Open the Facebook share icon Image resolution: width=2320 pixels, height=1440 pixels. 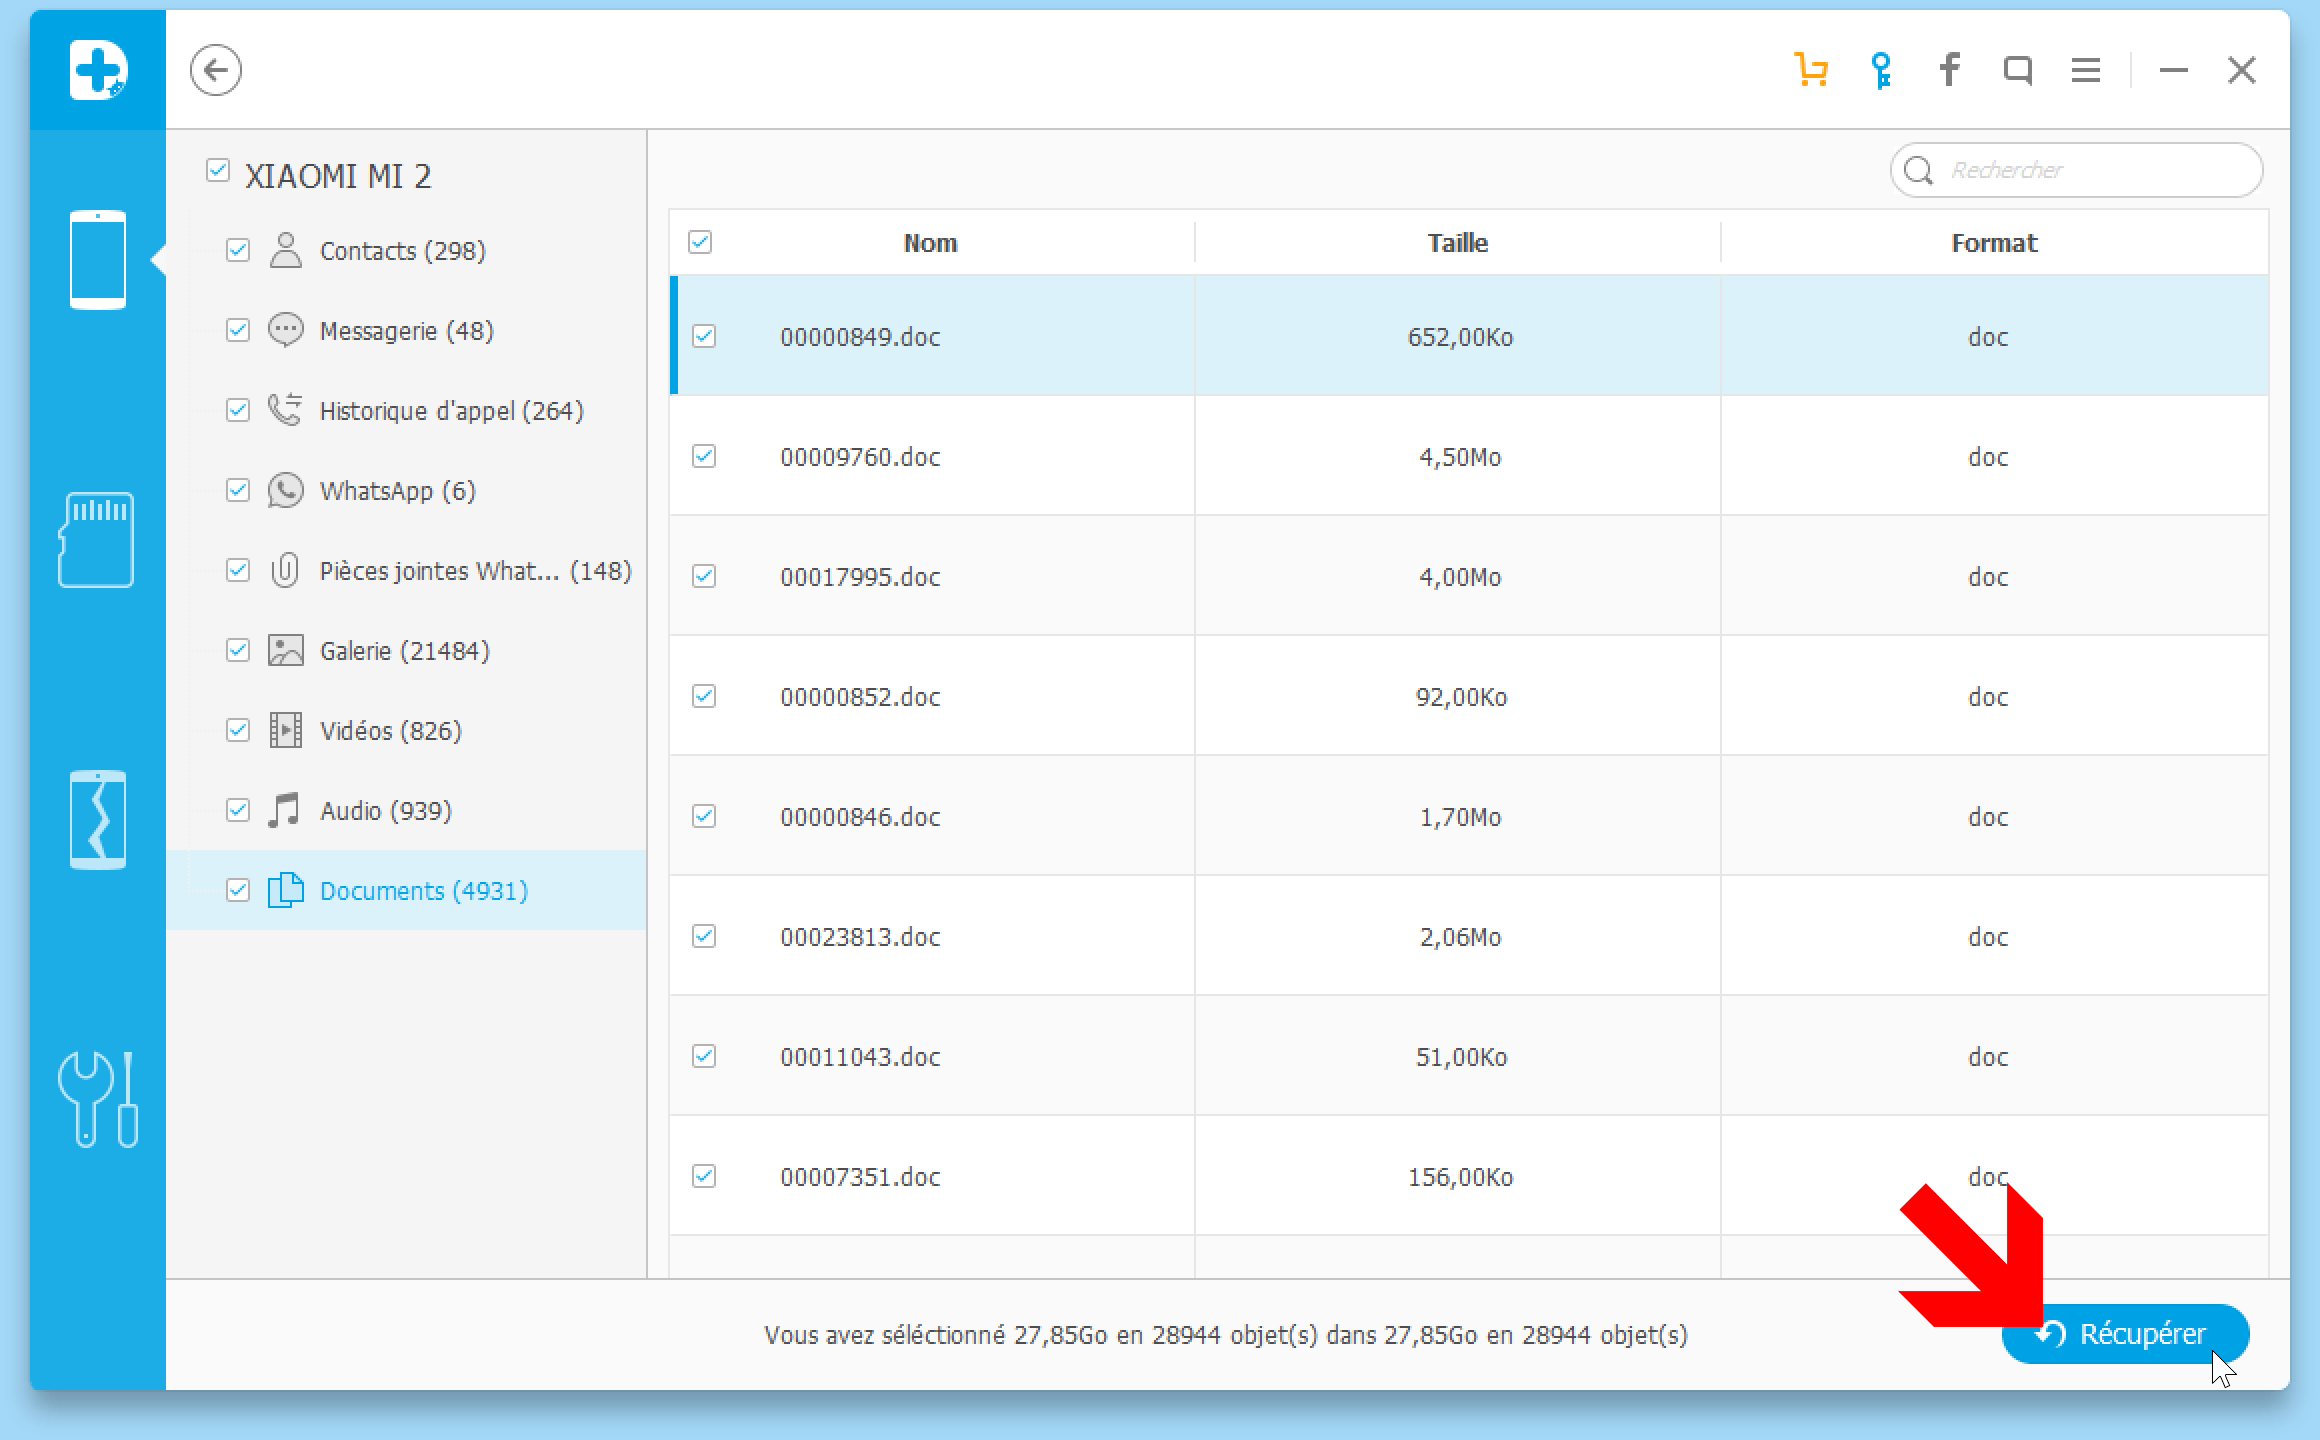[x=1949, y=70]
